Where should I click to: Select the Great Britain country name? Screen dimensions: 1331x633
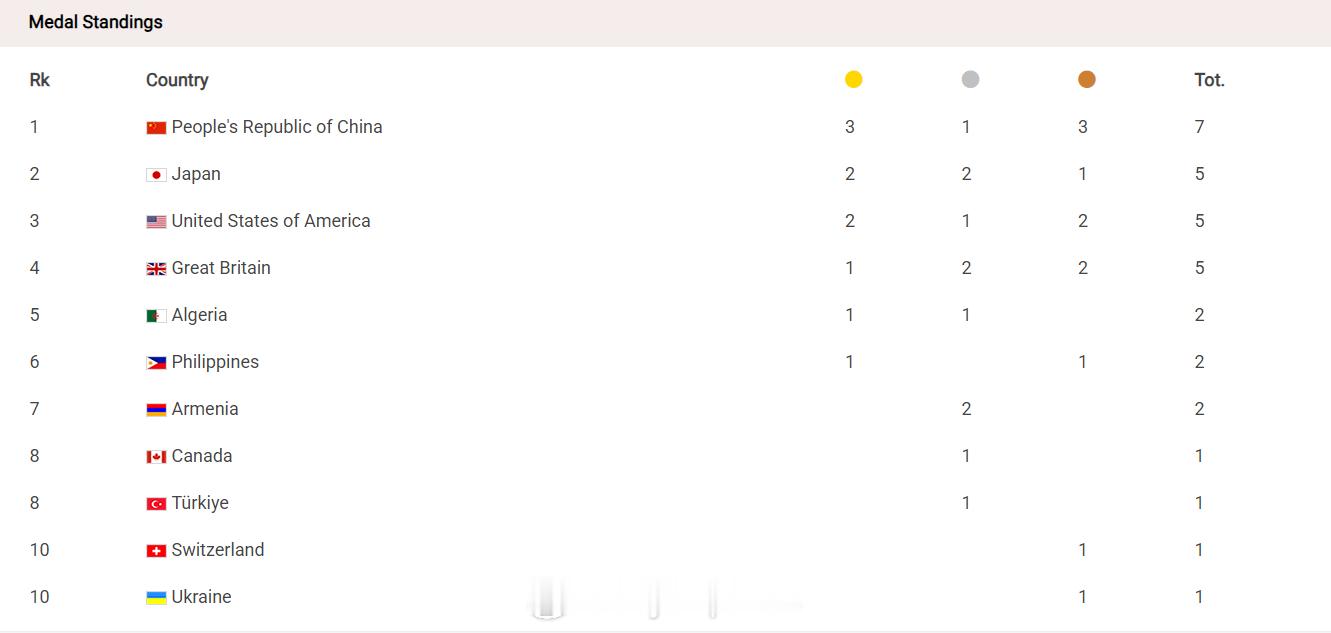coord(221,268)
